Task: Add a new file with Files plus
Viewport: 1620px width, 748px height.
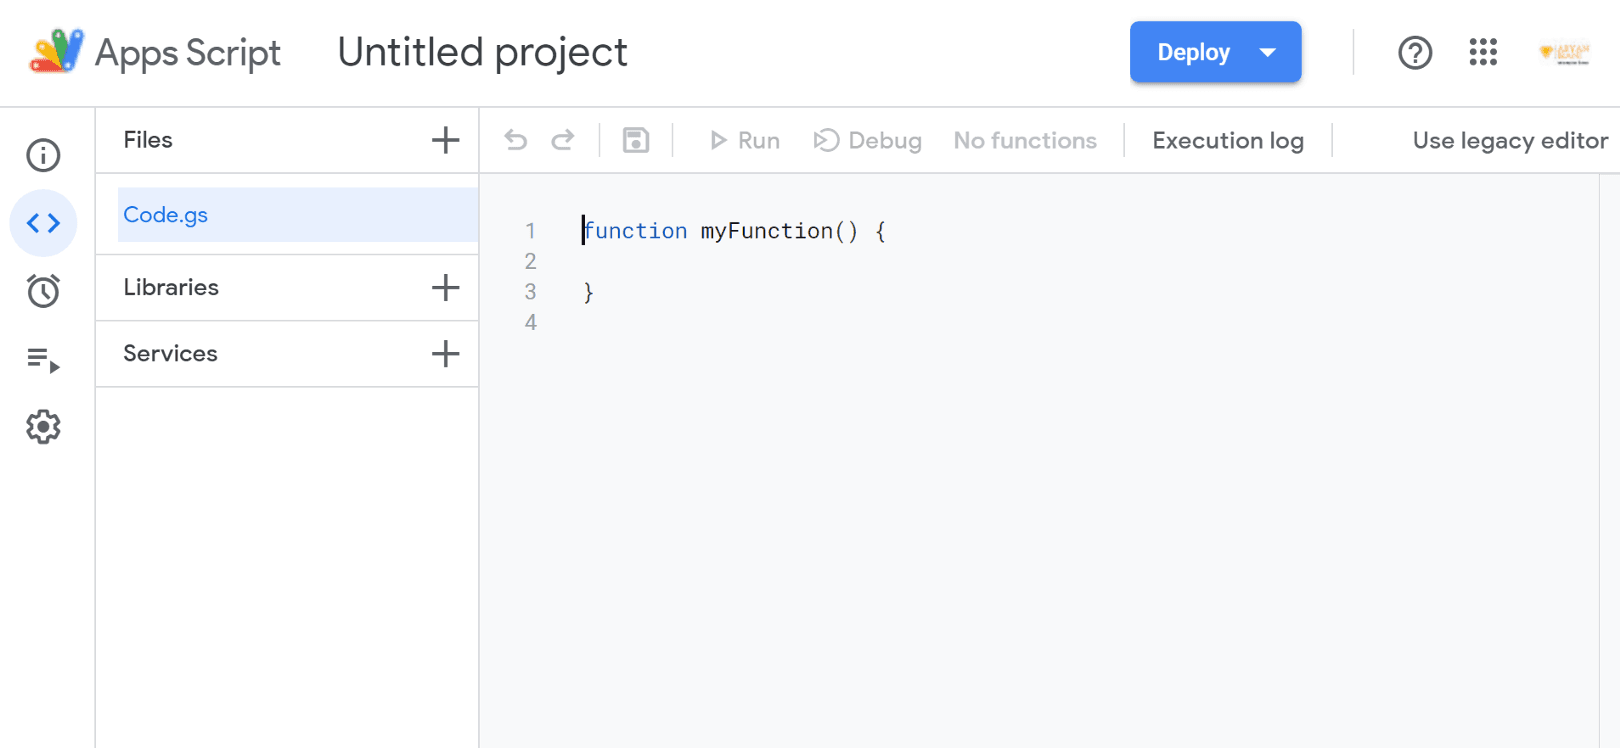Action: pos(445,140)
